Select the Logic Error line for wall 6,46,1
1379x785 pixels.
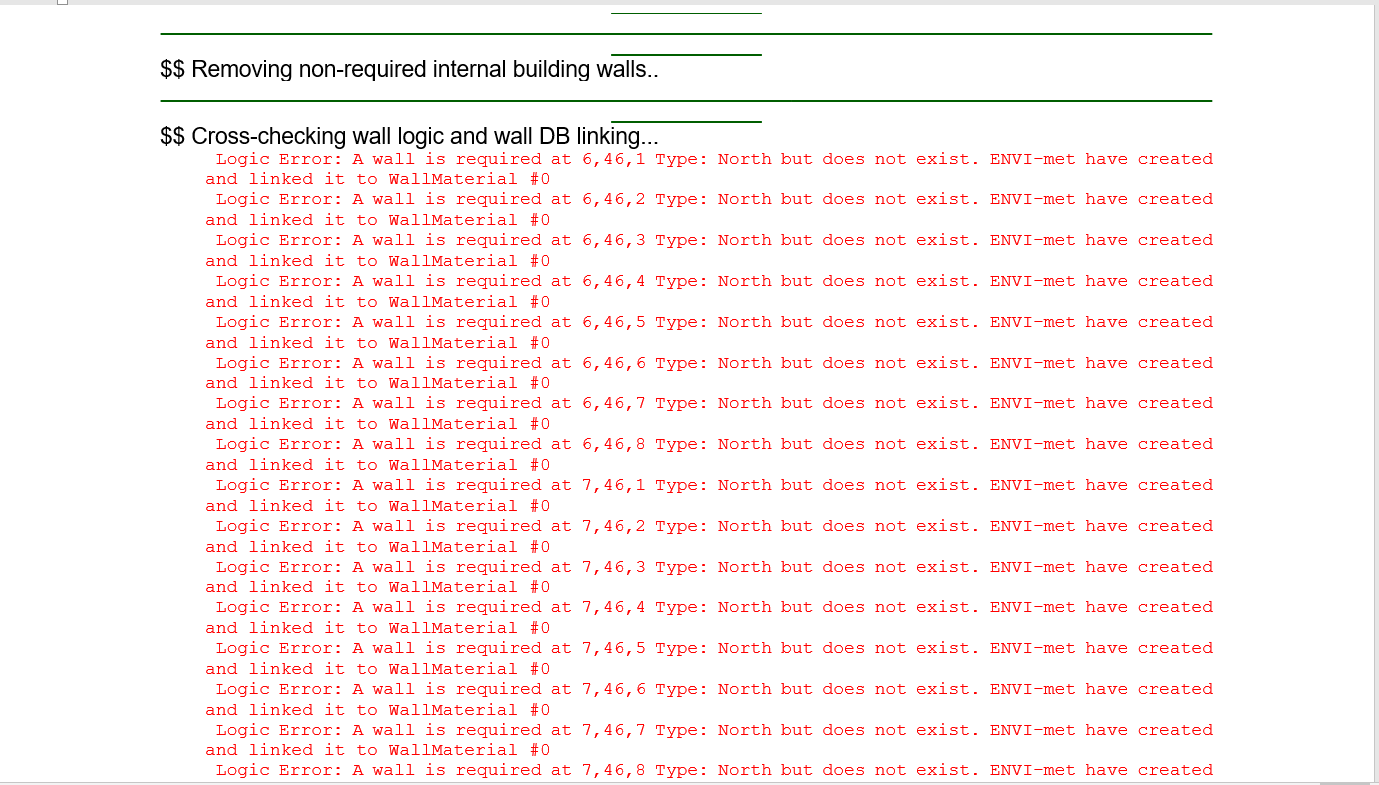[714, 159]
